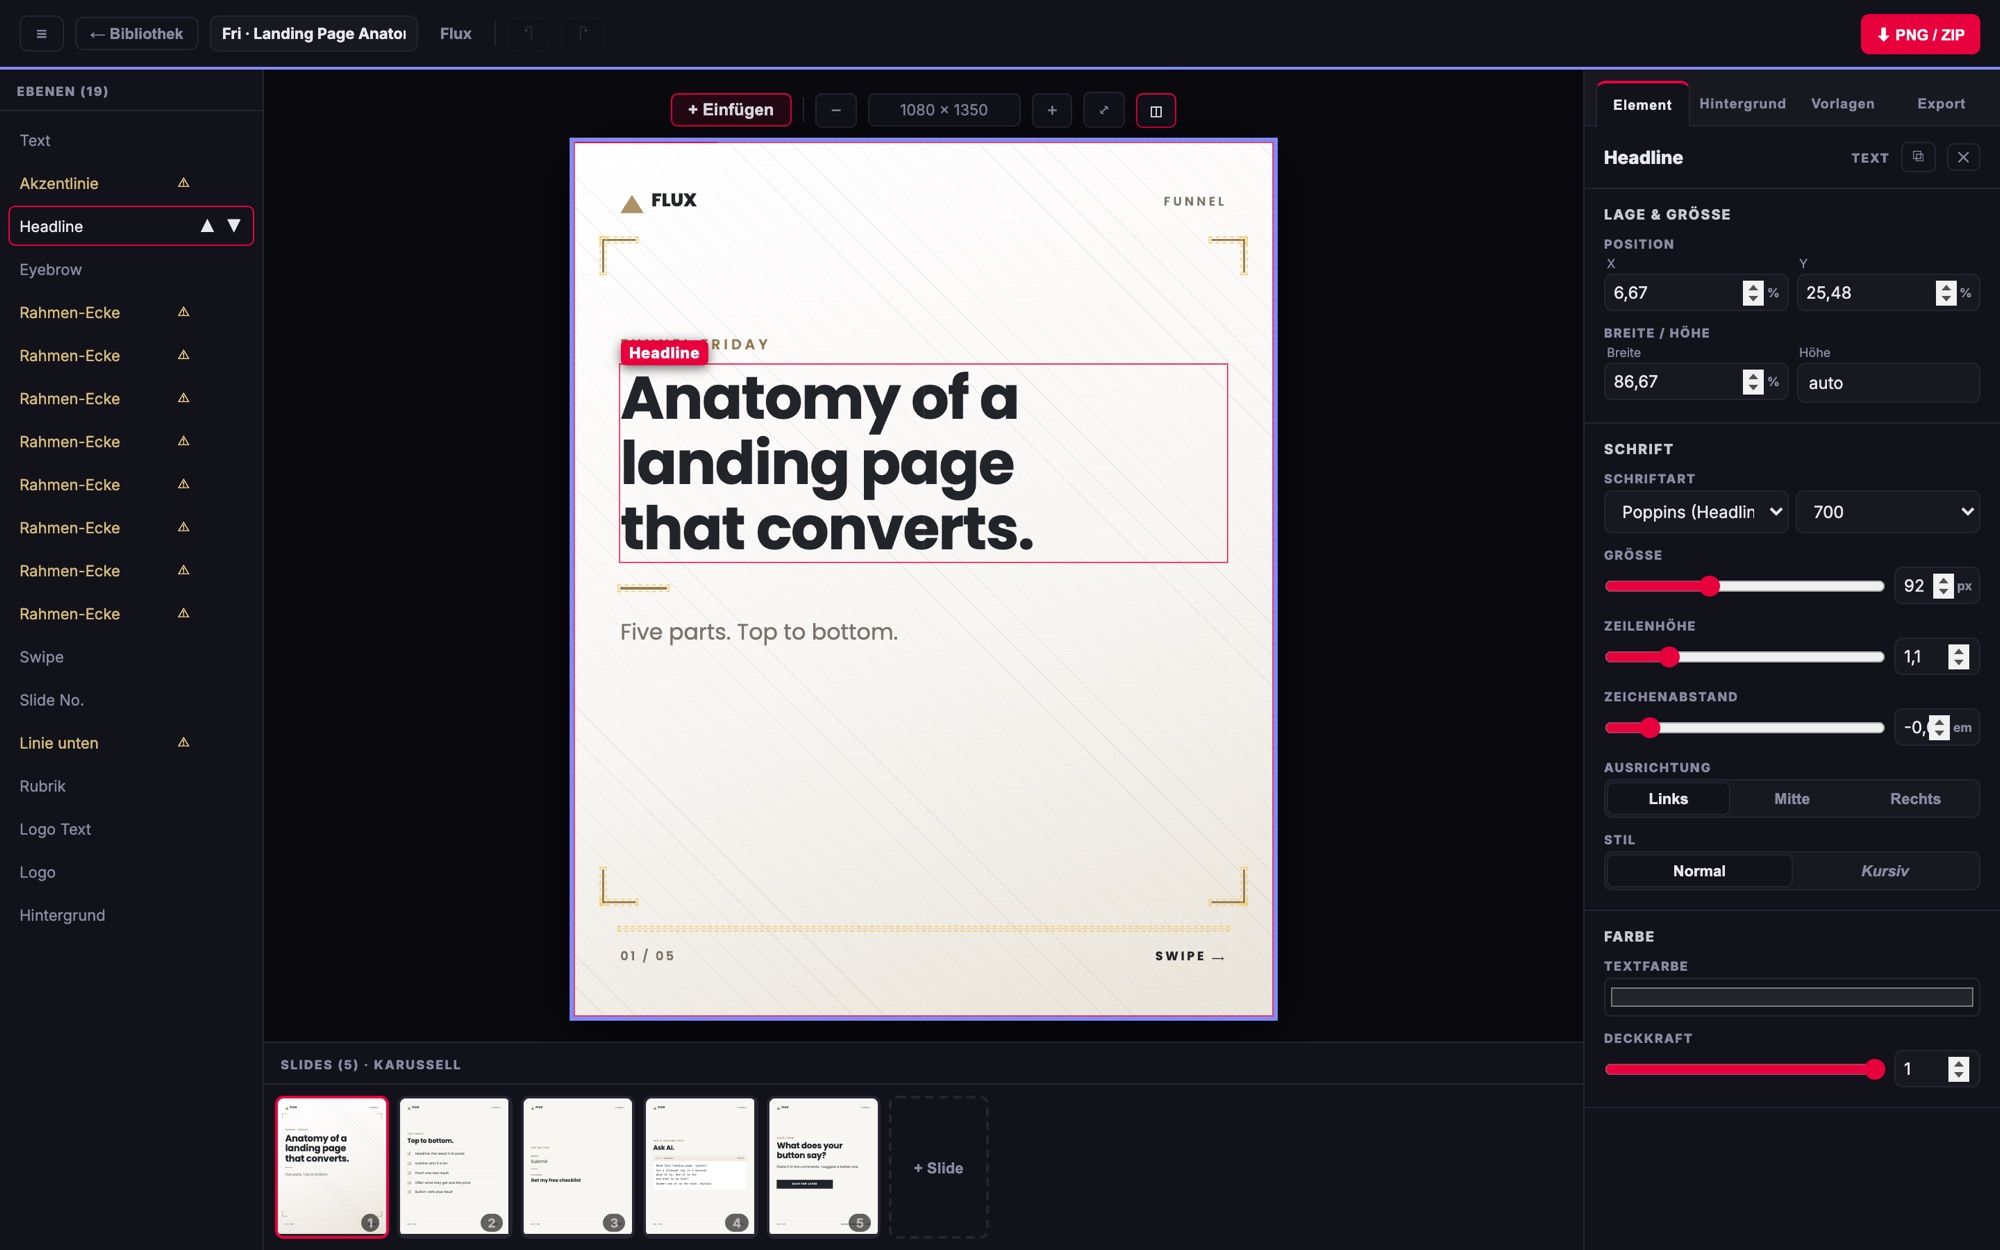Click the undo arrow icon
2000x1250 pixels.
(x=528, y=34)
